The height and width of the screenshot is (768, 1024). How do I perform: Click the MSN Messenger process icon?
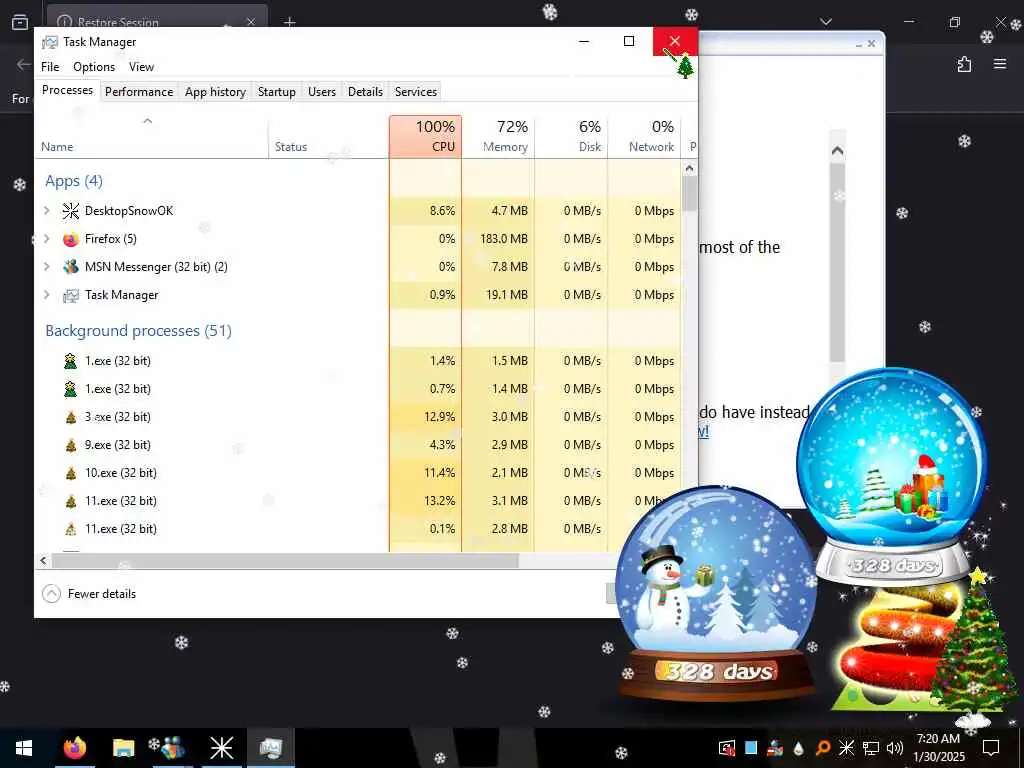pos(71,267)
